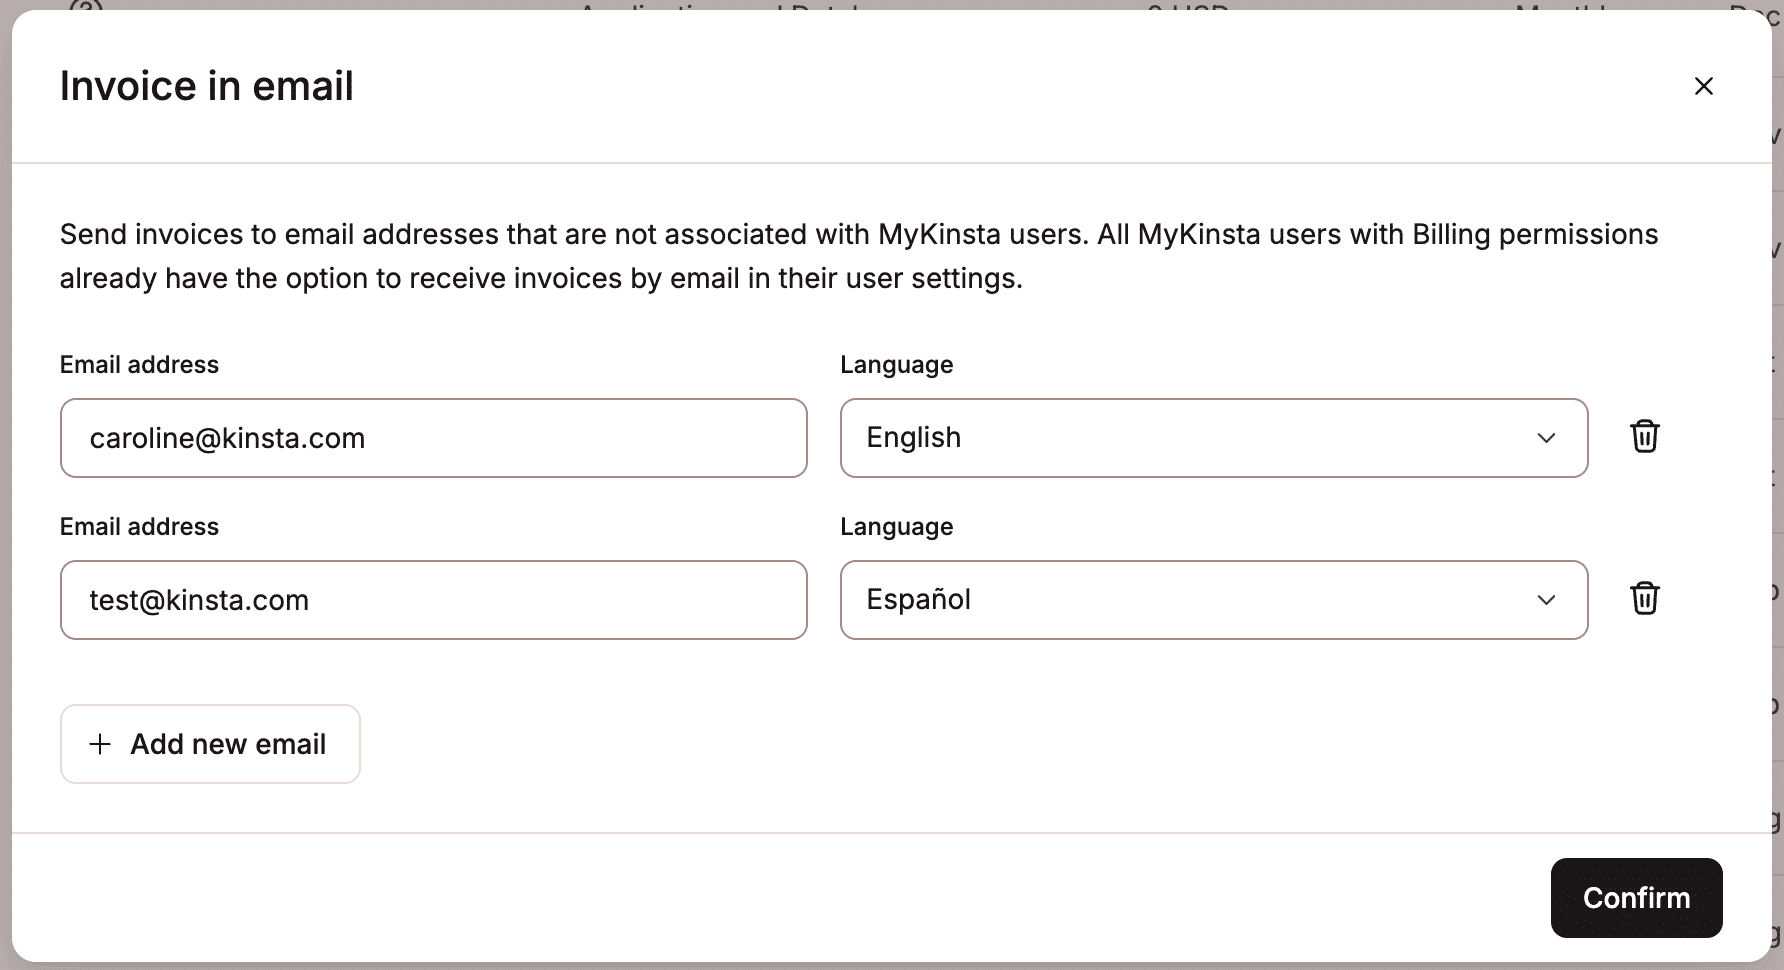This screenshot has width=1784, height=970.
Task: Click the English language combo box
Action: coord(1213,438)
